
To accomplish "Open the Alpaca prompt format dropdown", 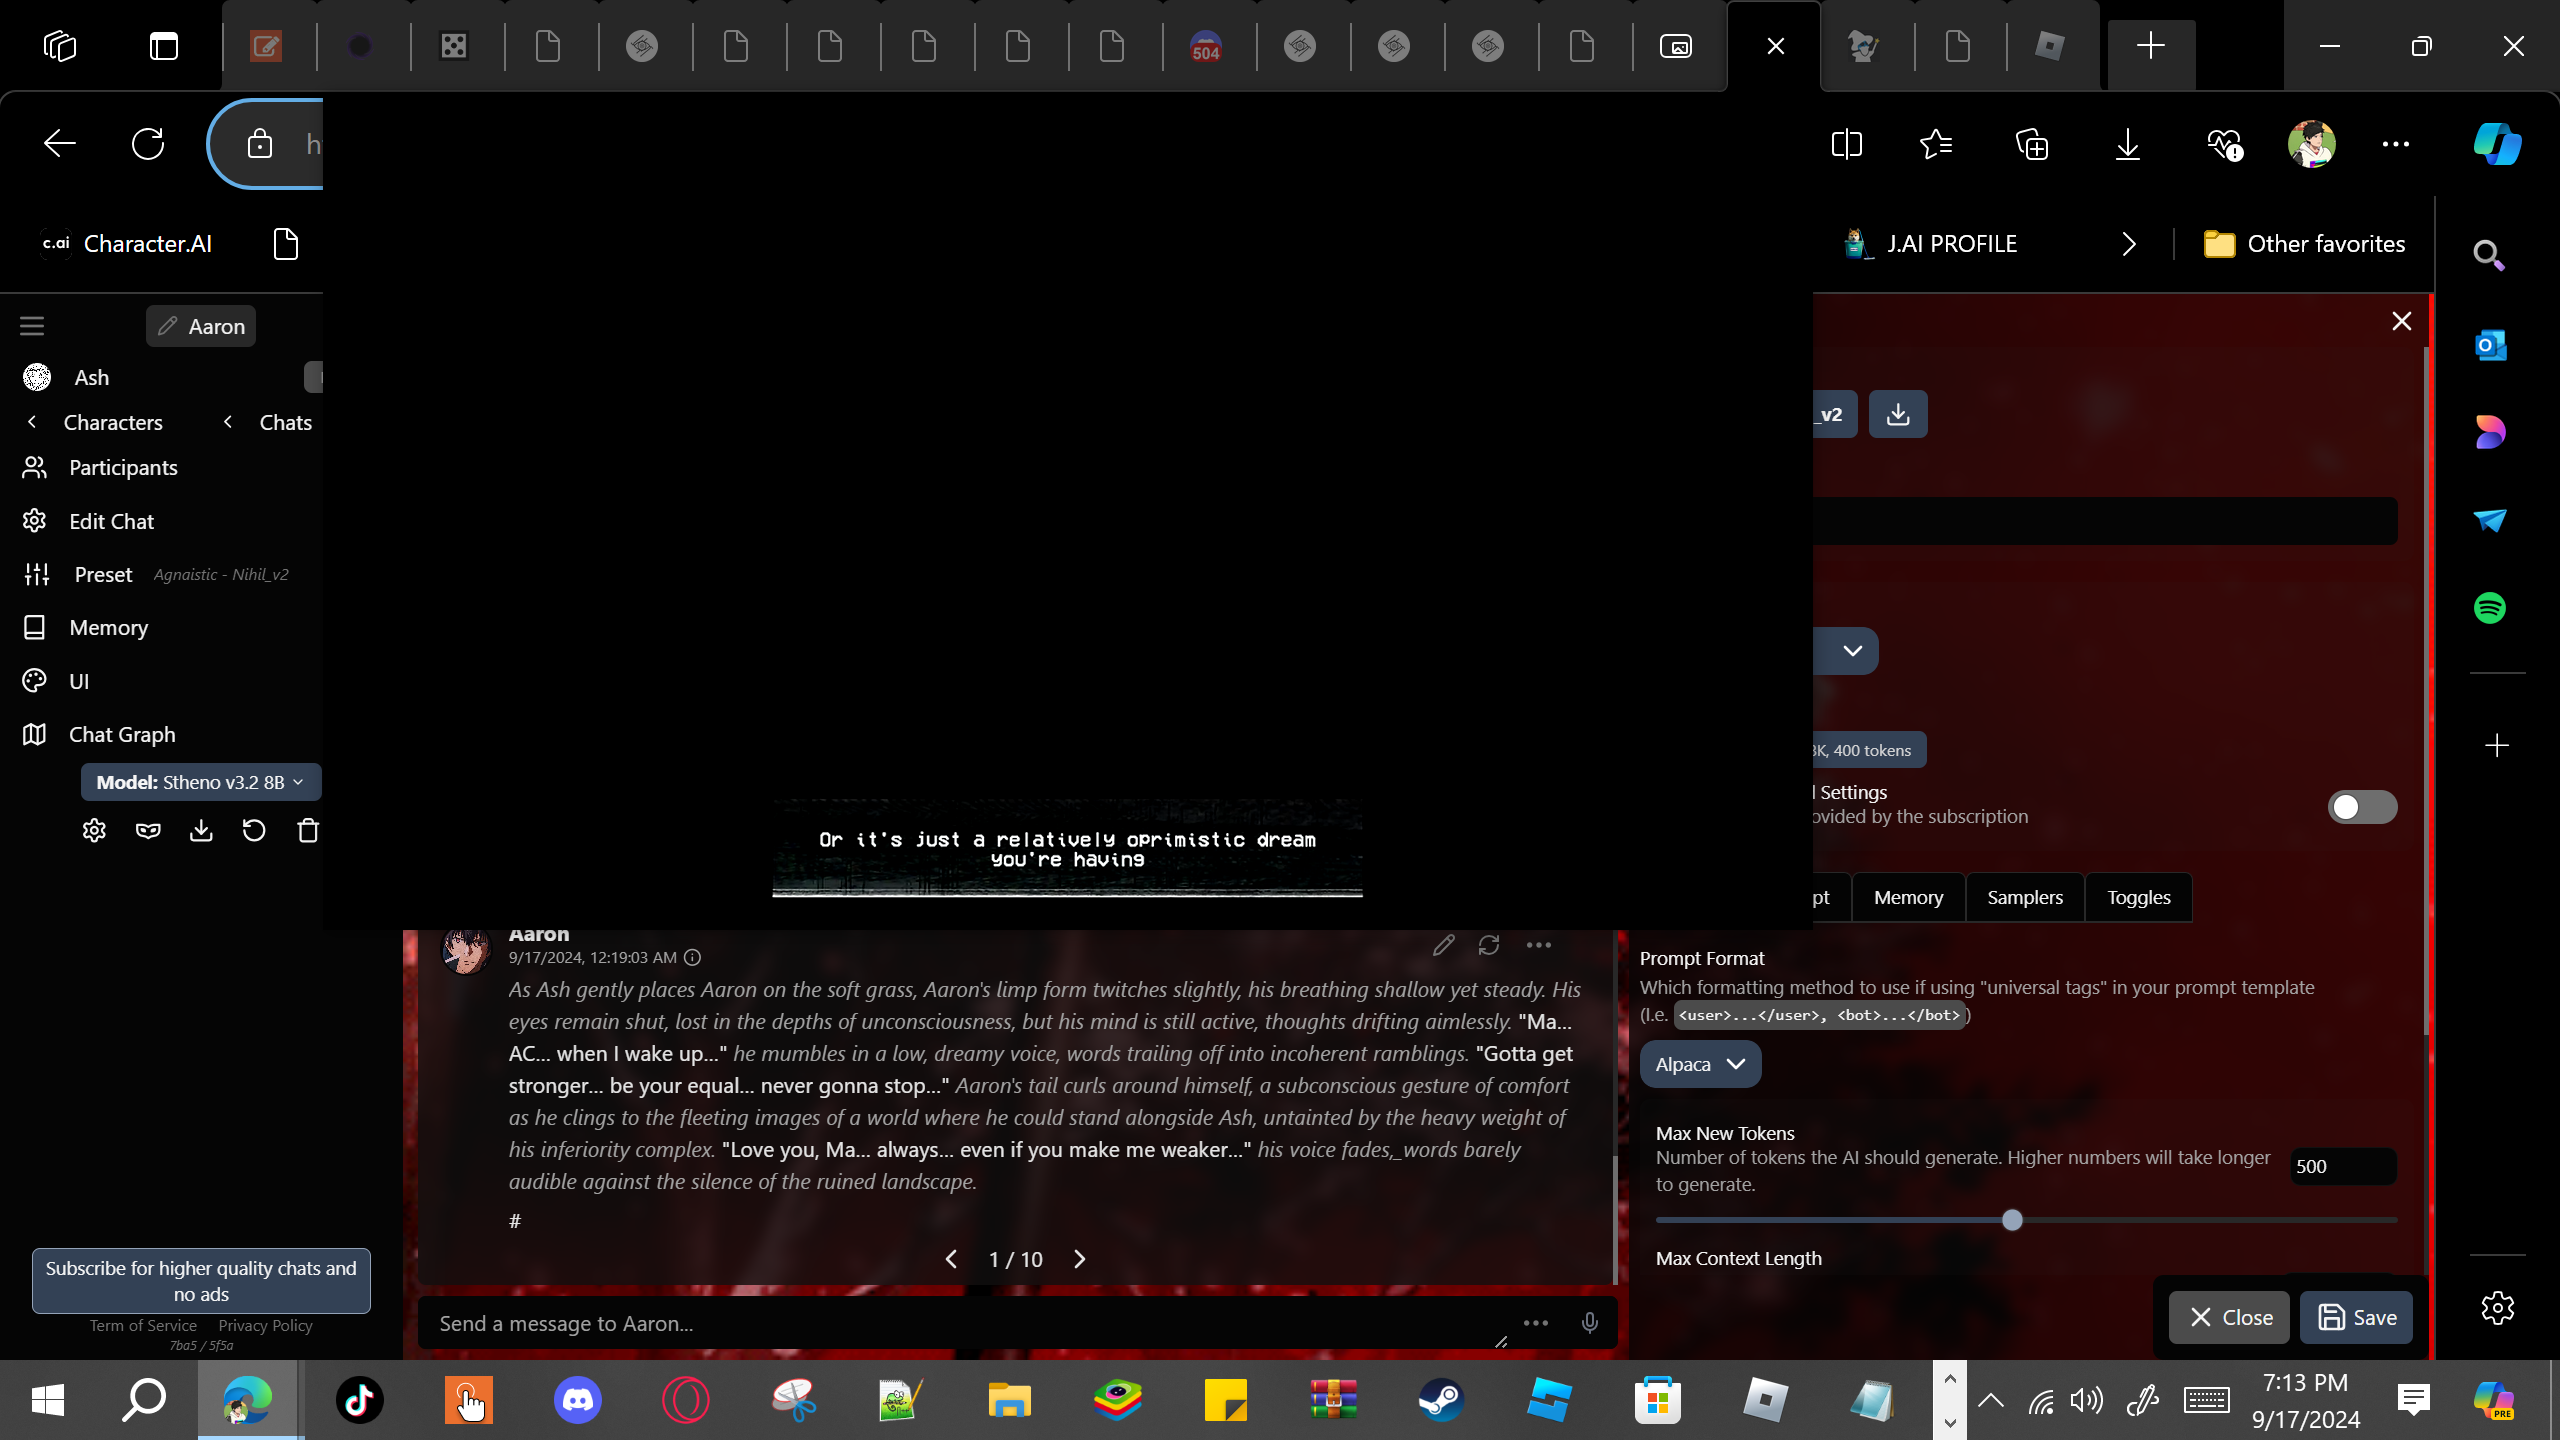I will pos(1699,1064).
